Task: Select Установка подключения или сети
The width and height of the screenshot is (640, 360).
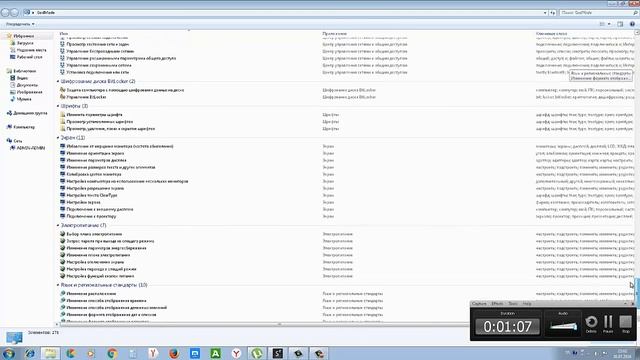Action: tap(98, 72)
